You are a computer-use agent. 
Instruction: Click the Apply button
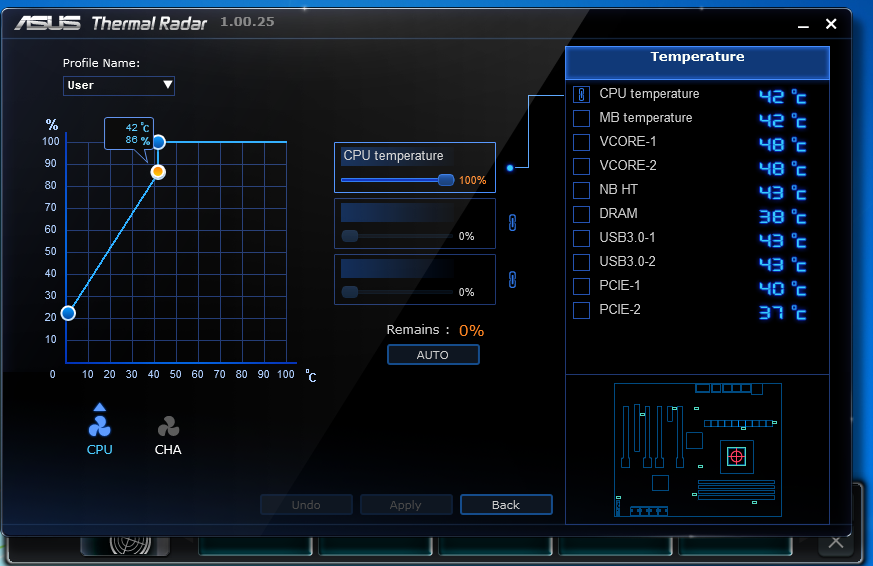[406, 505]
